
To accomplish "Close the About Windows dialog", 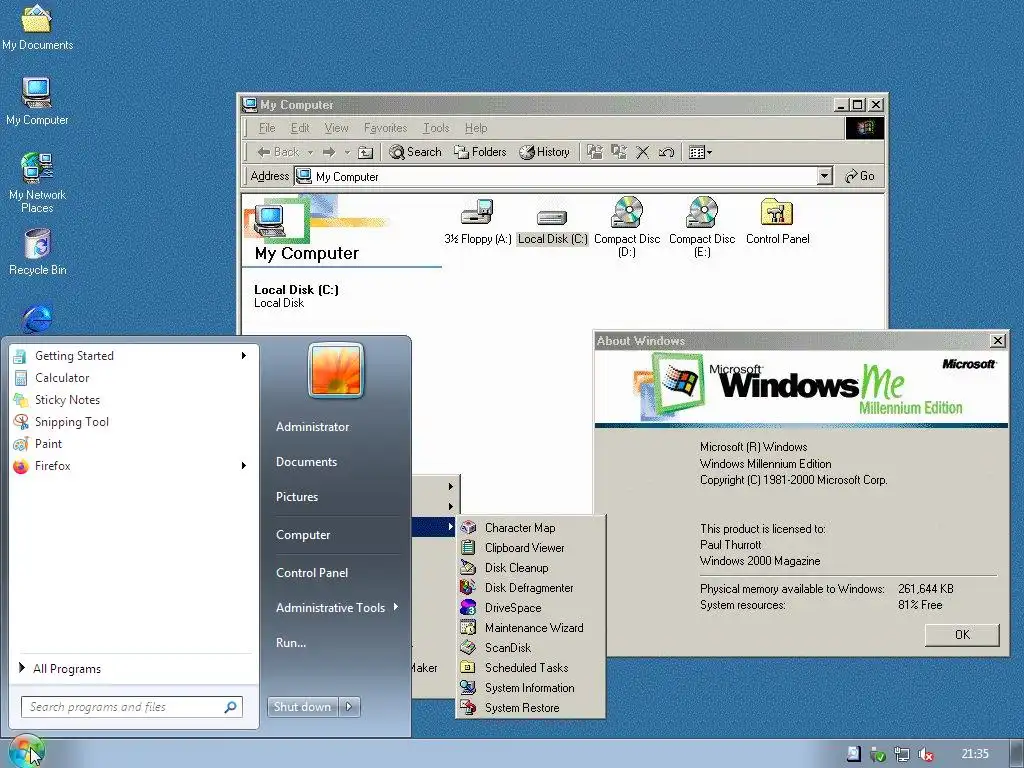I will (998, 340).
